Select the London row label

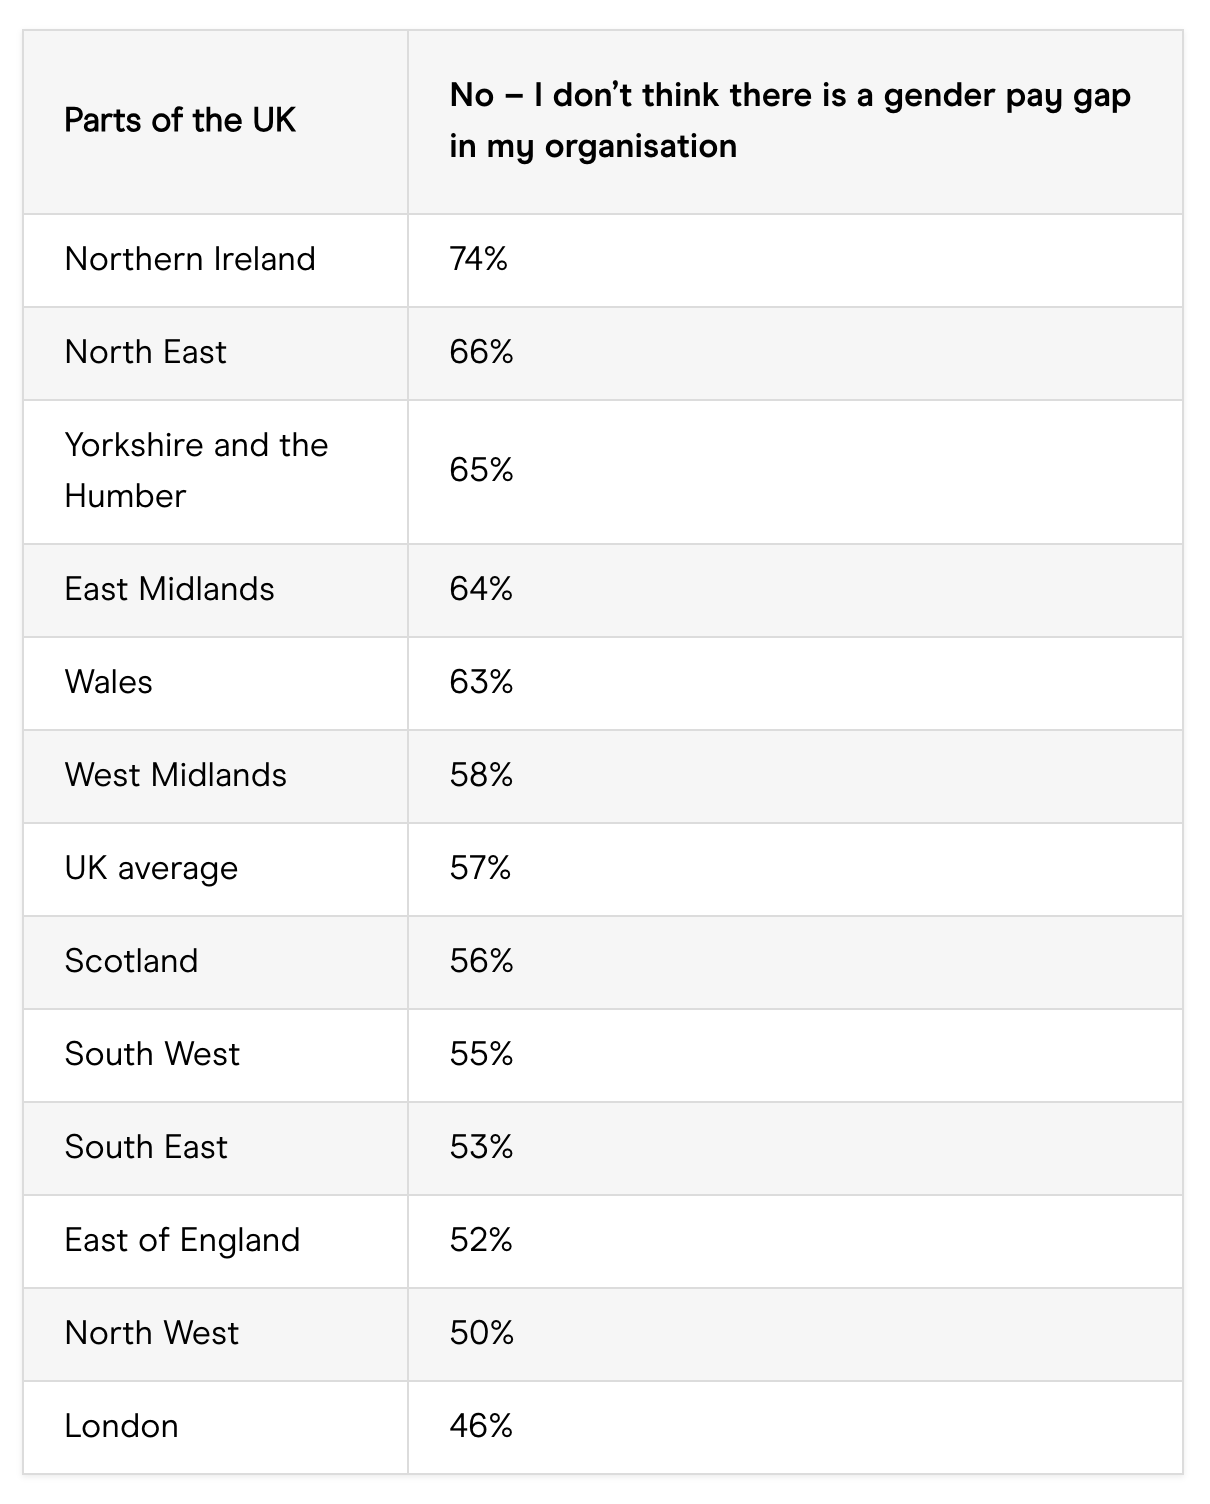point(121,1426)
